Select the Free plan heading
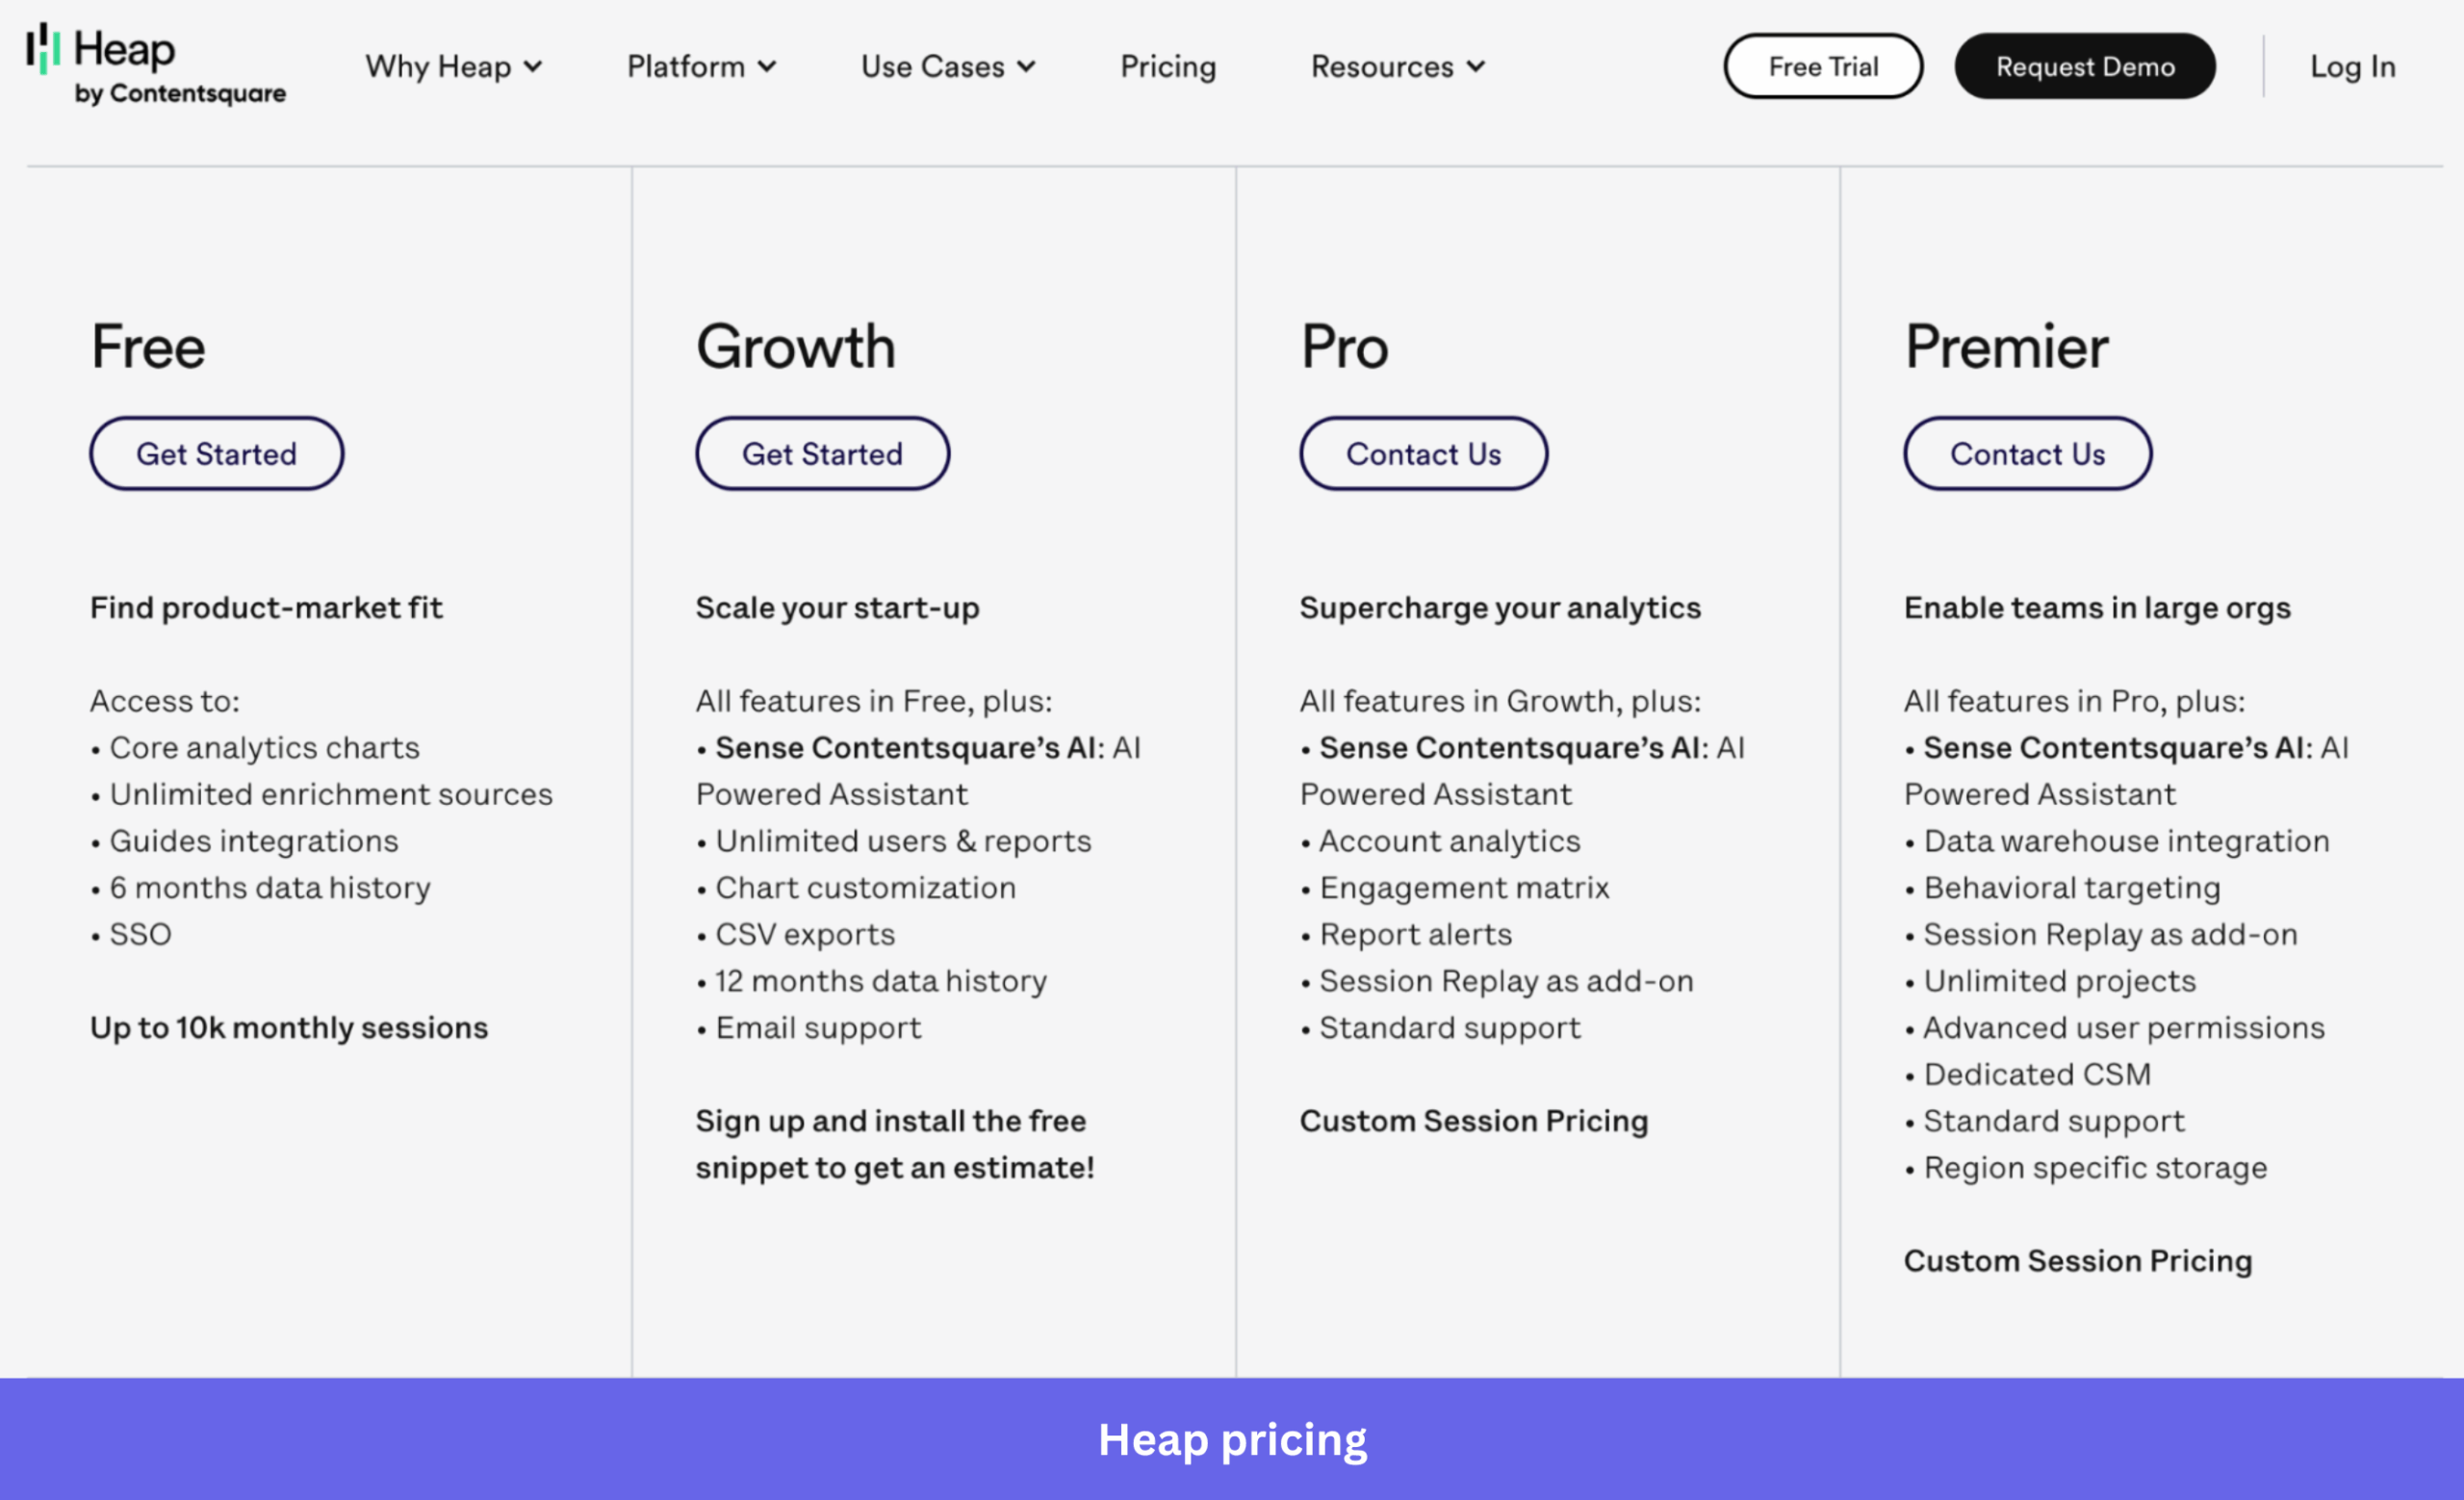2464x1500 pixels. (x=147, y=347)
